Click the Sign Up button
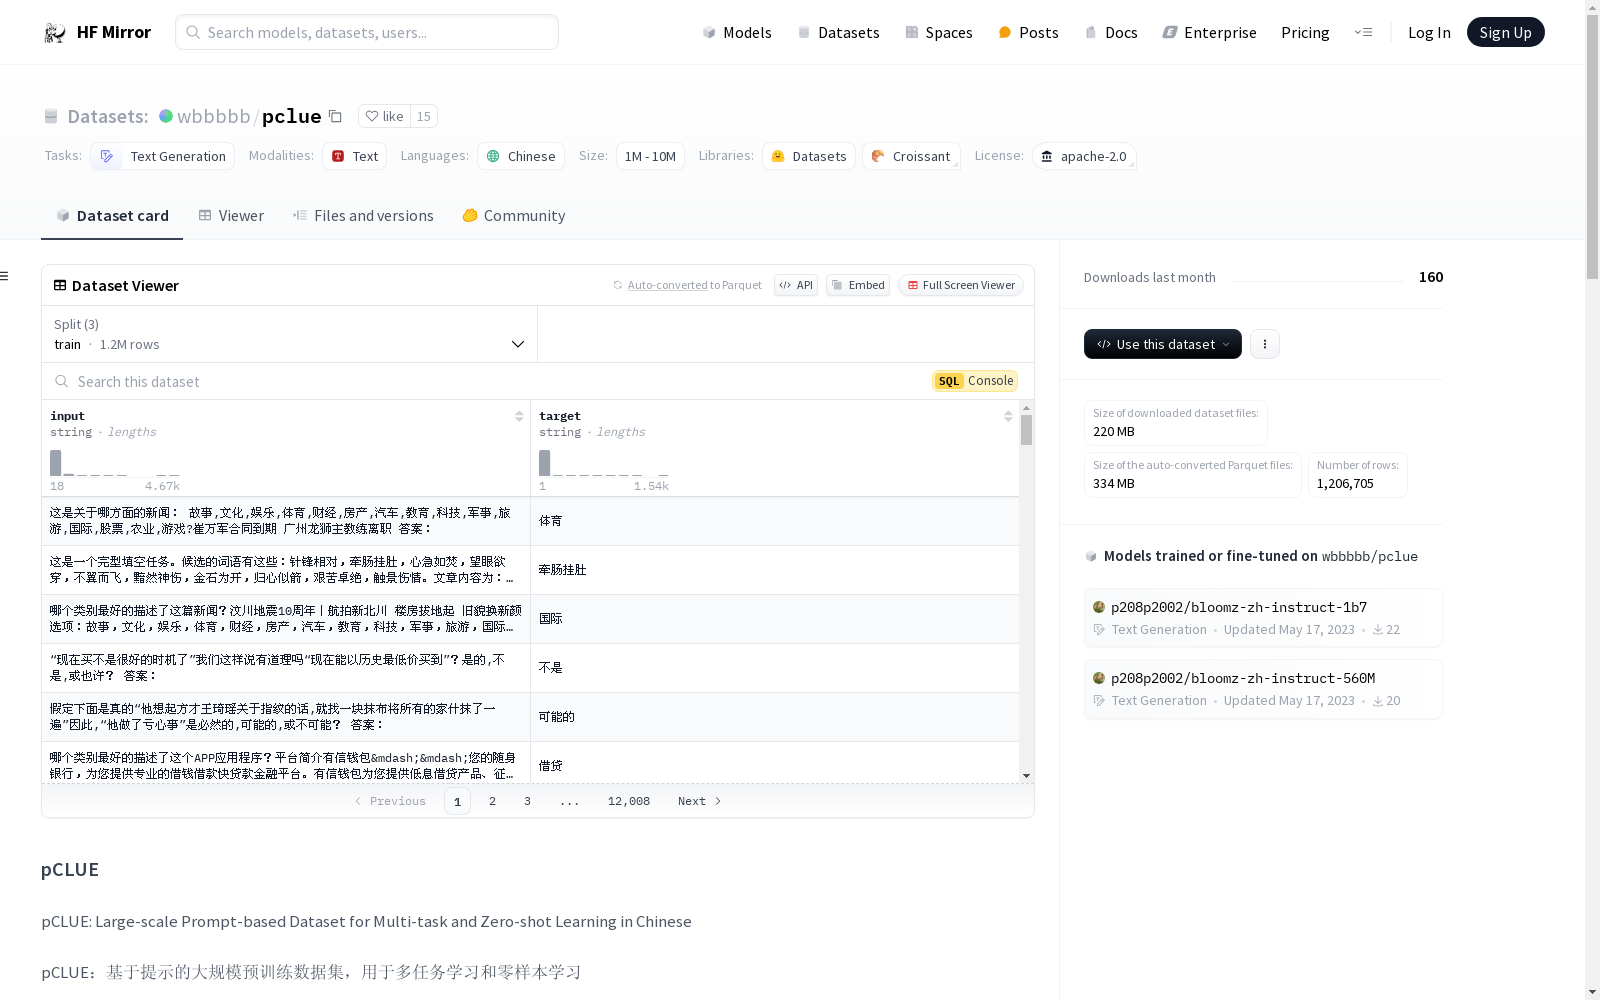1600x1000 pixels. click(x=1505, y=33)
